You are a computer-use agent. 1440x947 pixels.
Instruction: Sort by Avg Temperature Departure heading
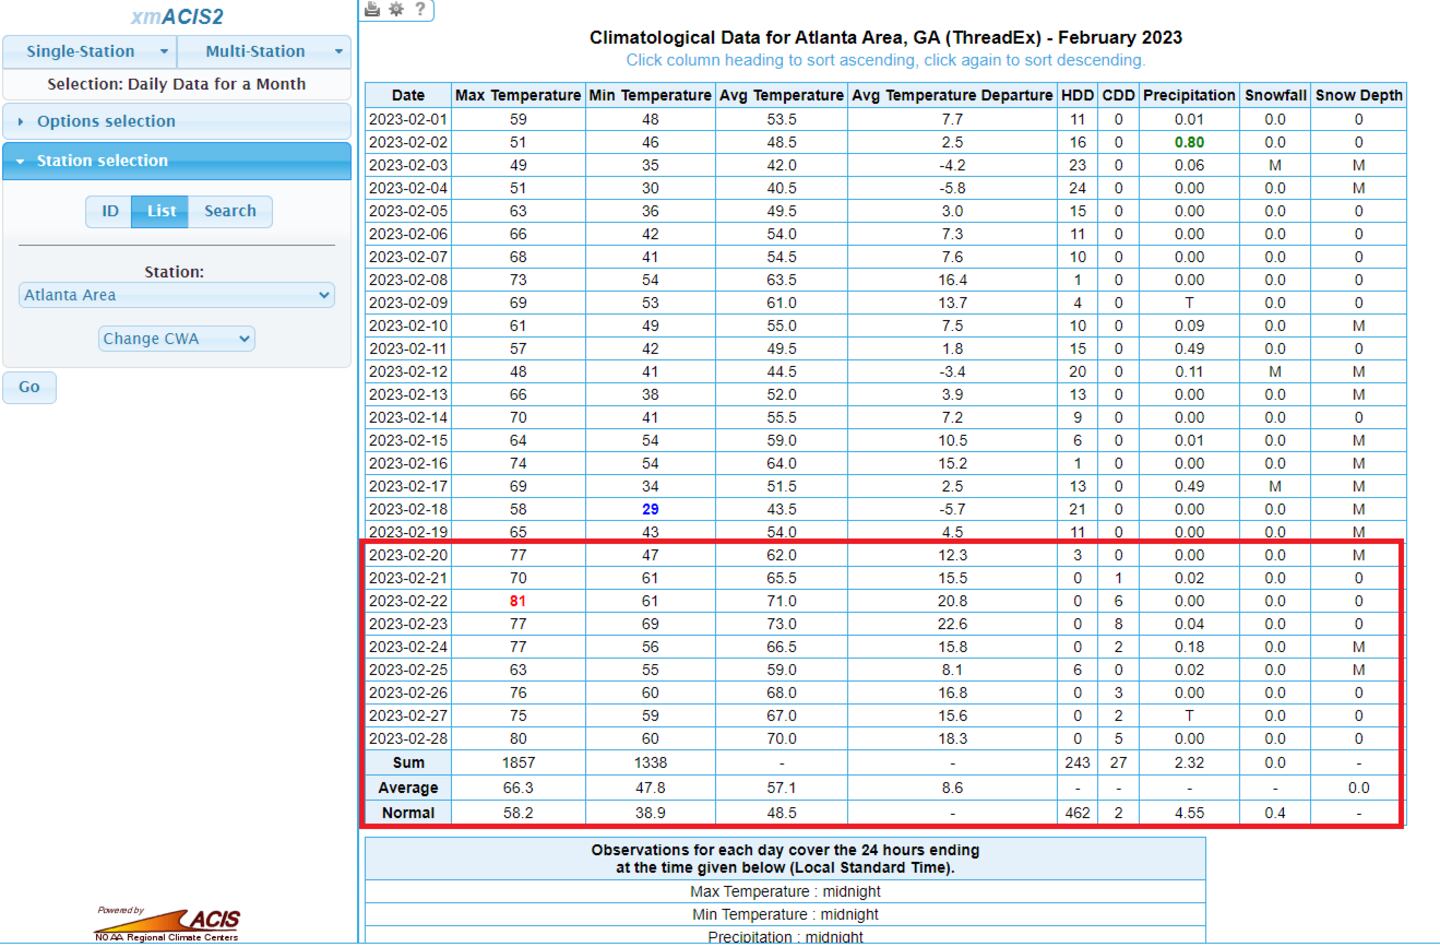click(x=952, y=95)
